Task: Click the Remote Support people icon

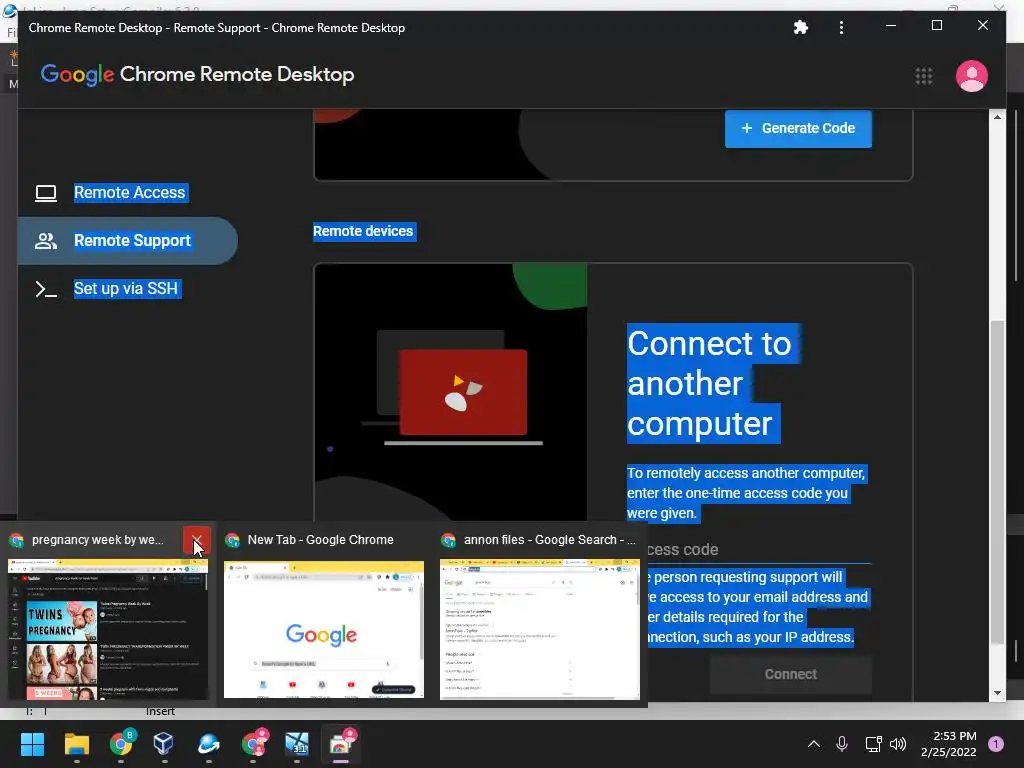Action: pos(46,241)
